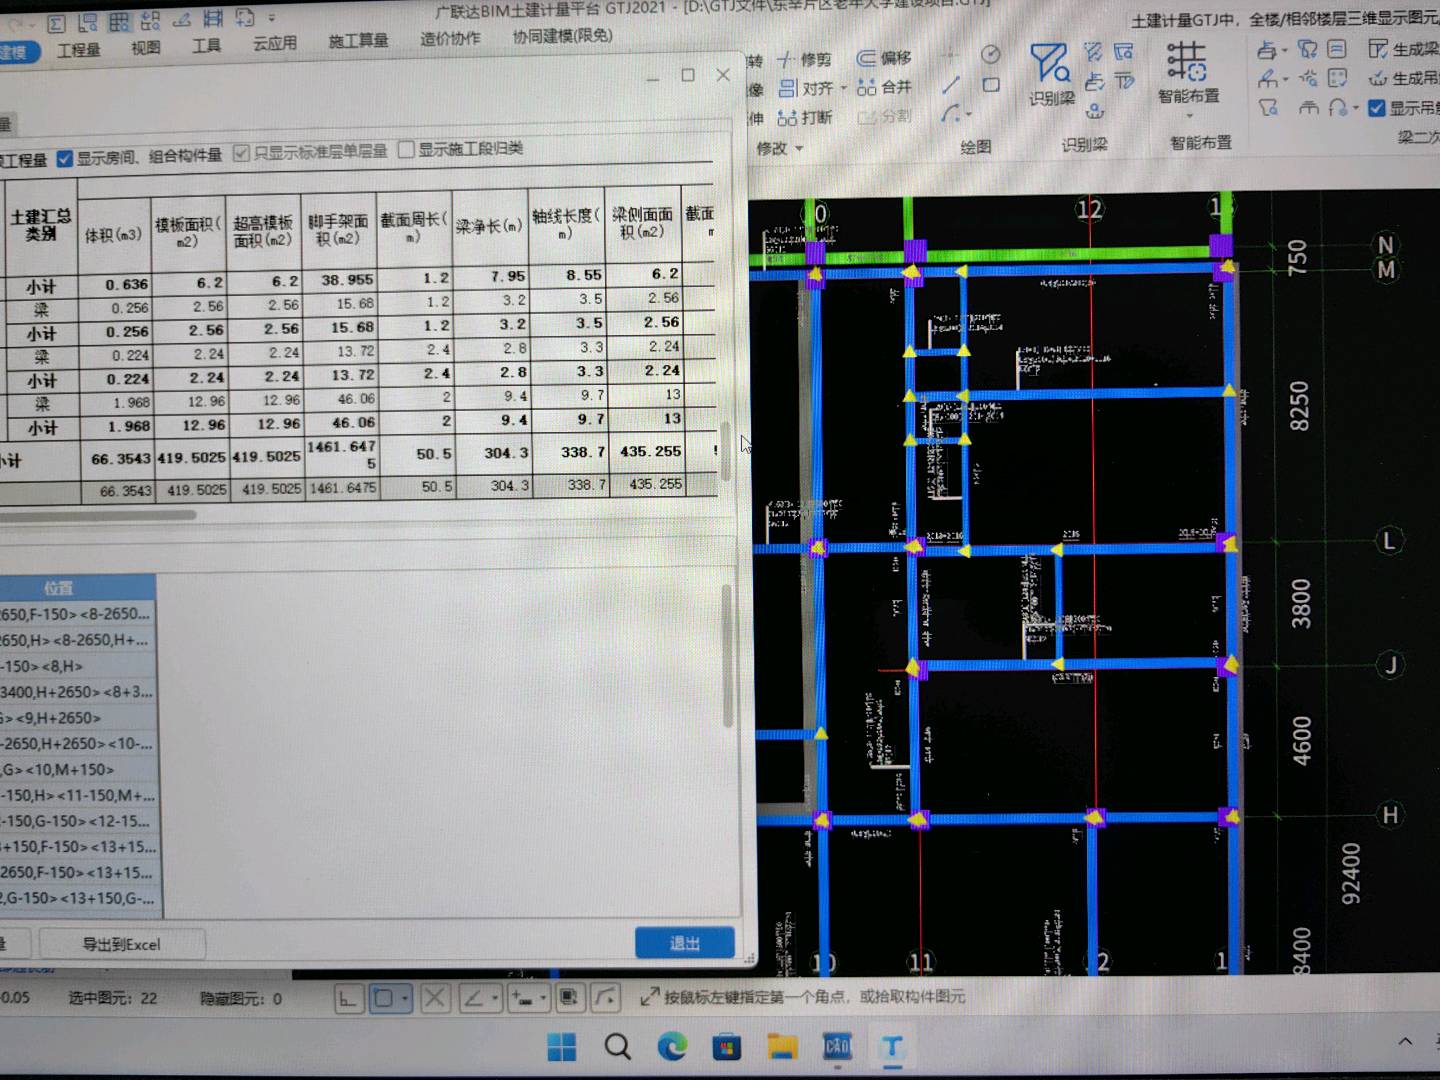This screenshot has width=1440, height=1080.
Task: Click the 梁 row with volume 1.968
Action: click(360, 401)
